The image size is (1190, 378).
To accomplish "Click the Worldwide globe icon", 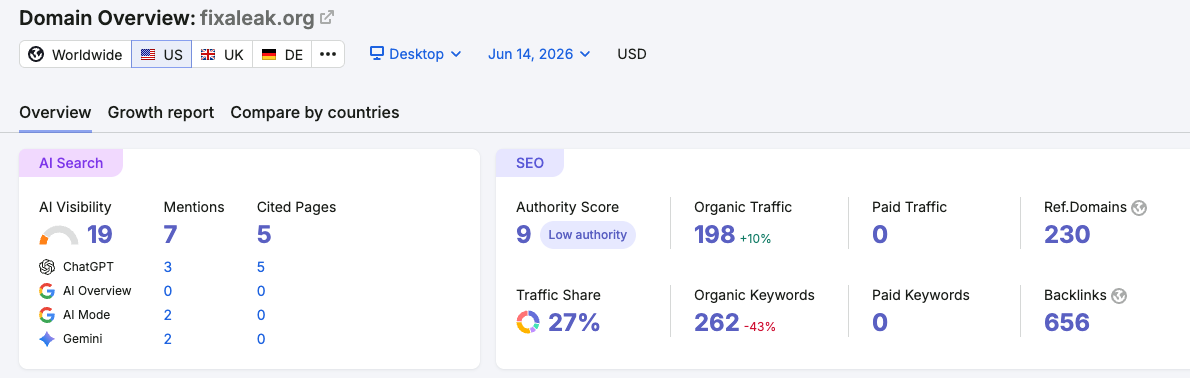I will [36, 55].
